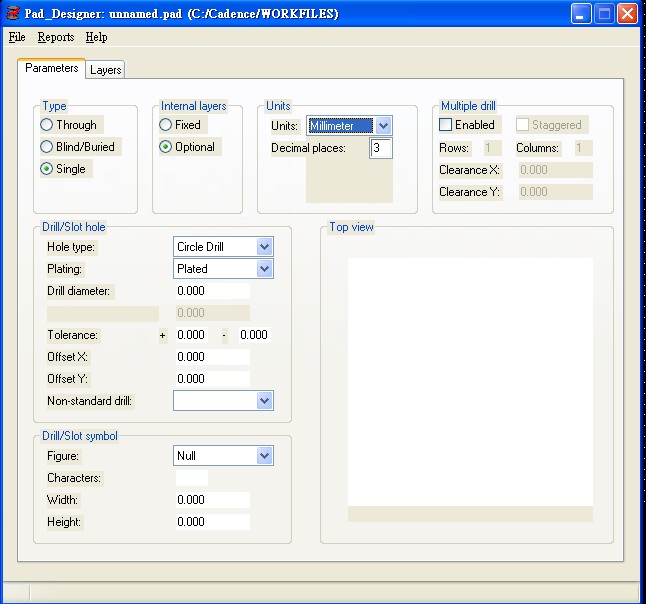Expand the Non-standard drill dropdown
The width and height of the screenshot is (646, 604).
[264, 401]
